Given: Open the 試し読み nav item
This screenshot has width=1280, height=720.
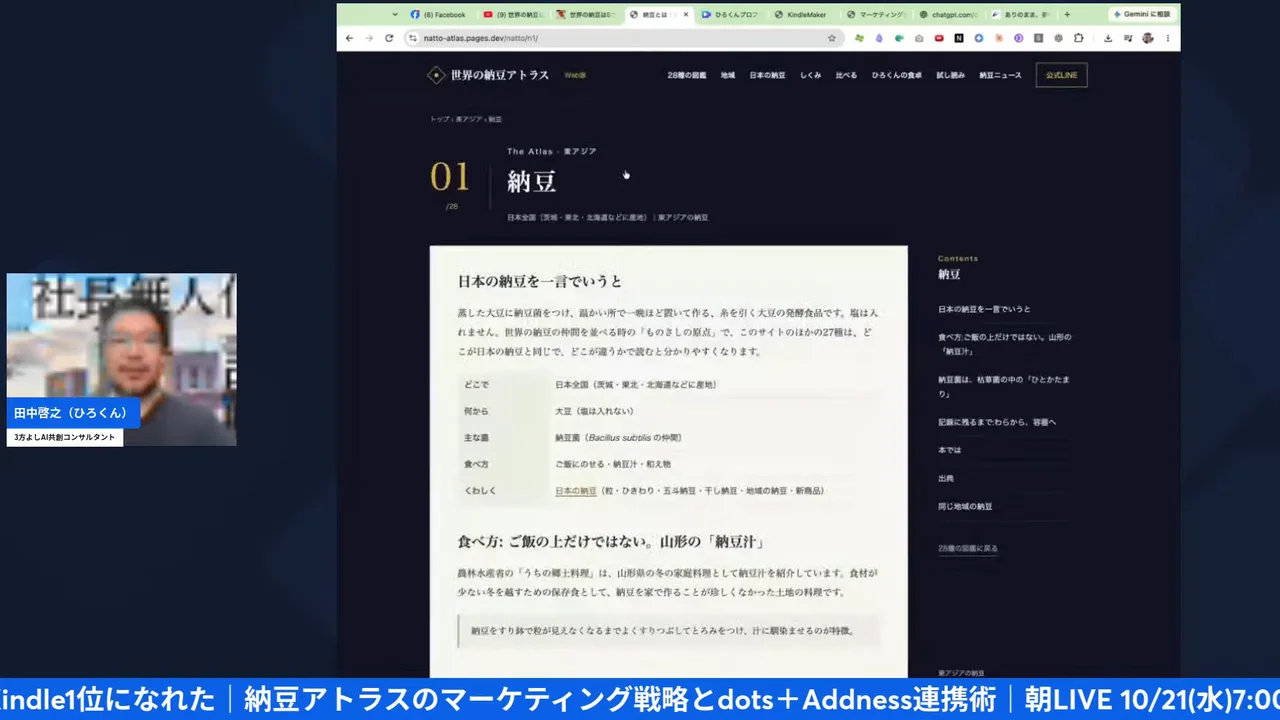Looking at the screenshot, I should 950,75.
